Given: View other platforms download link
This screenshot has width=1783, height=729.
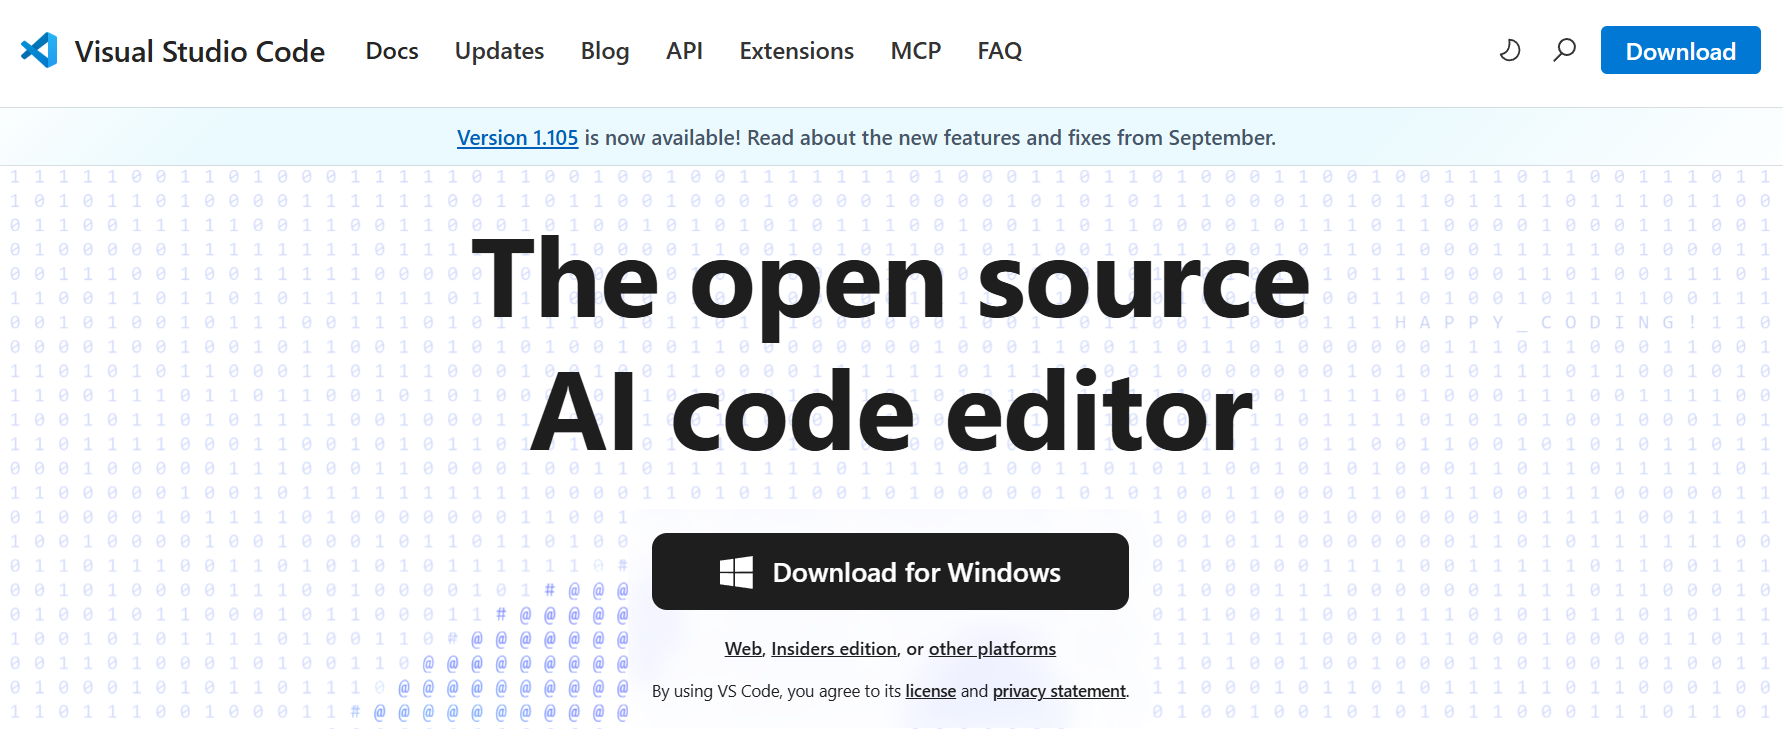Looking at the screenshot, I should (x=992, y=649).
